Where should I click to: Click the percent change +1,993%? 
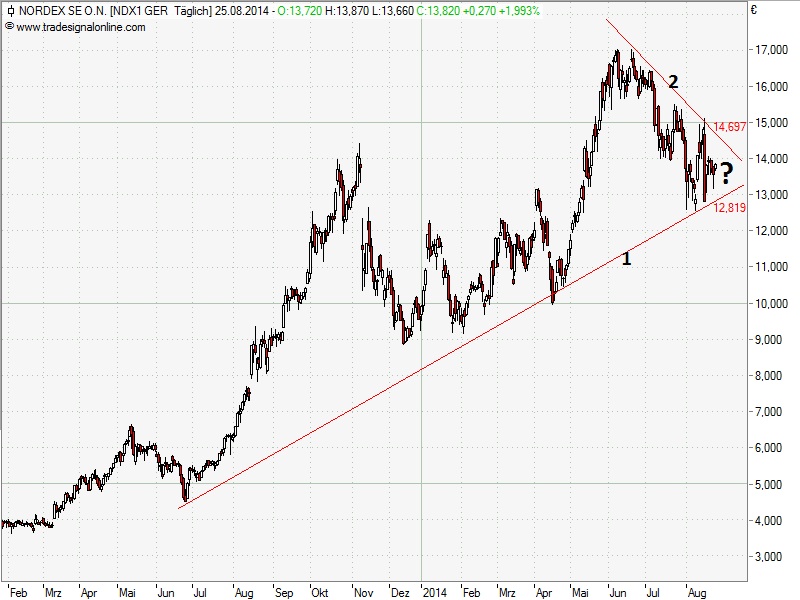click(x=519, y=11)
